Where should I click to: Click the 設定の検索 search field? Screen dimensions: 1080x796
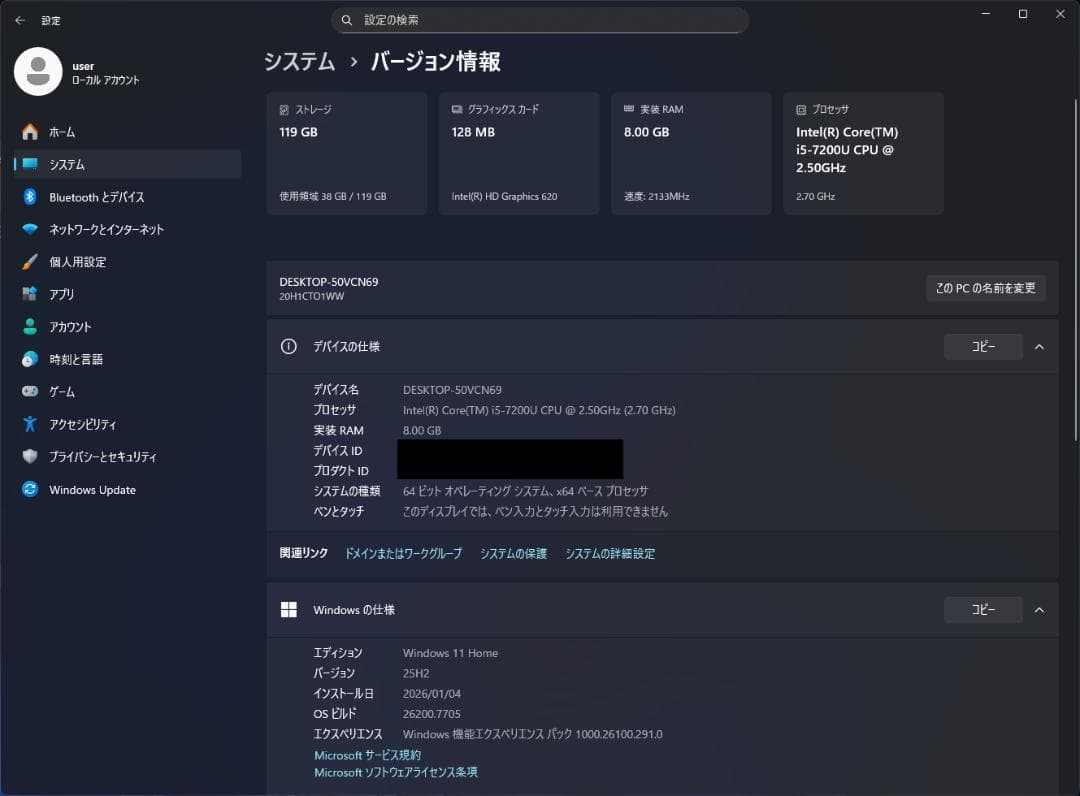pyautogui.click(x=540, y=20)
